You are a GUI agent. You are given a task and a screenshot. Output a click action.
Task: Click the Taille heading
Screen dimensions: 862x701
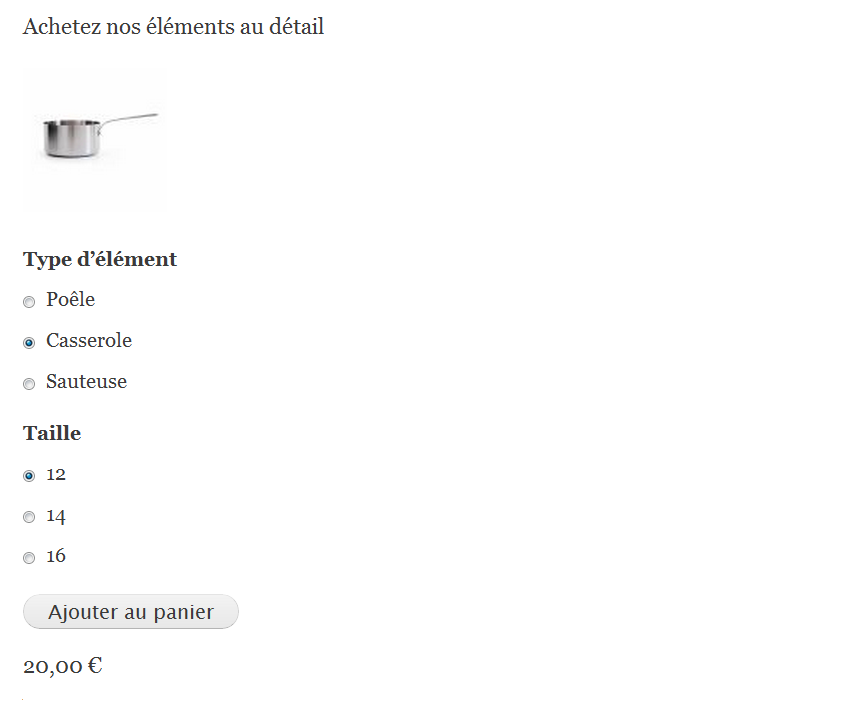pos(52,433)
